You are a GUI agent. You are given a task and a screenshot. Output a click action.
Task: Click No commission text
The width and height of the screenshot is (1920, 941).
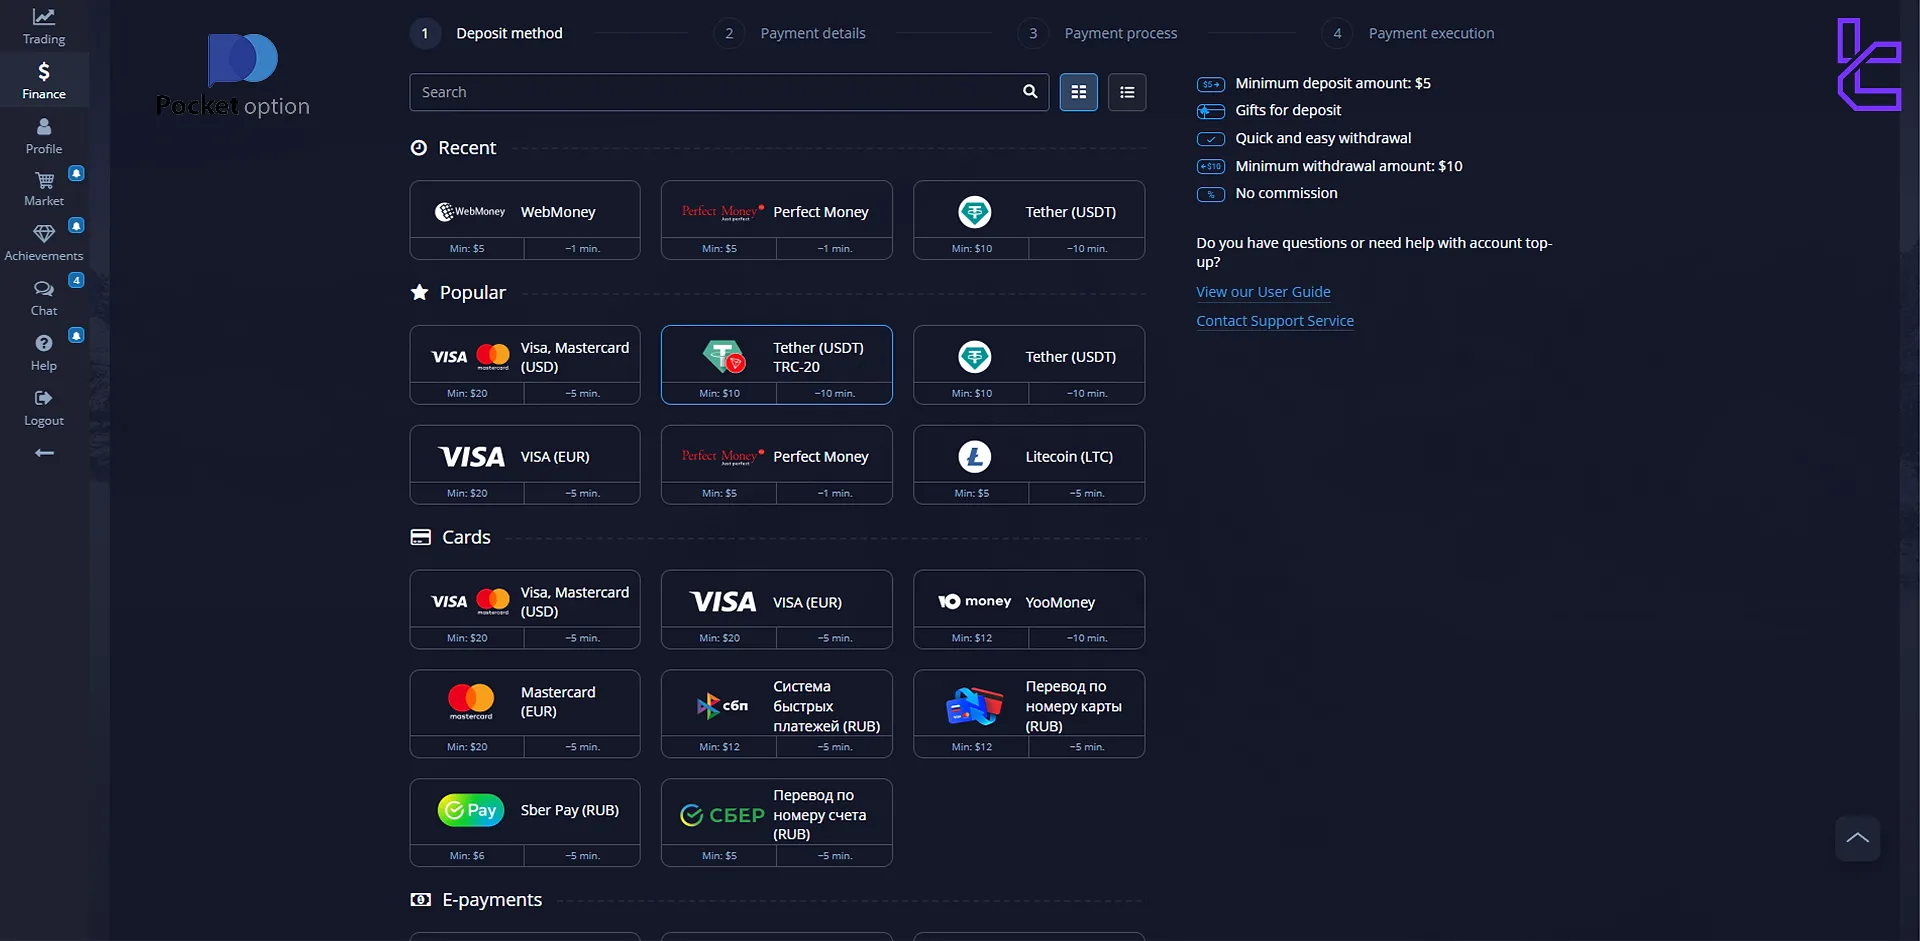(1286, 193)
